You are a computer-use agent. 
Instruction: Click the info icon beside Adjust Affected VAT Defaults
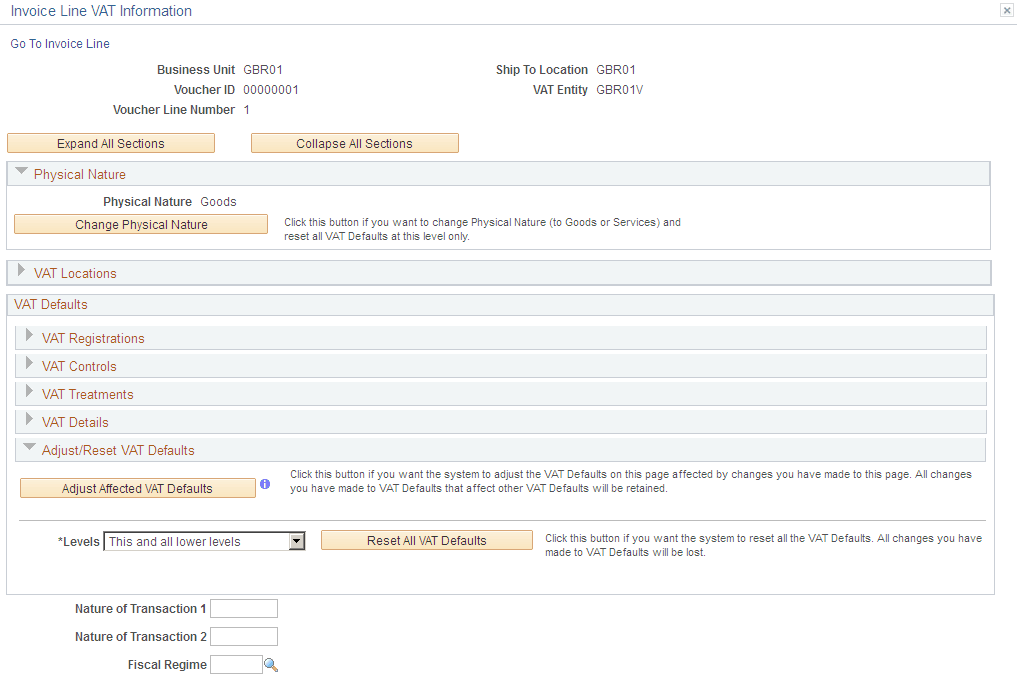265,485
